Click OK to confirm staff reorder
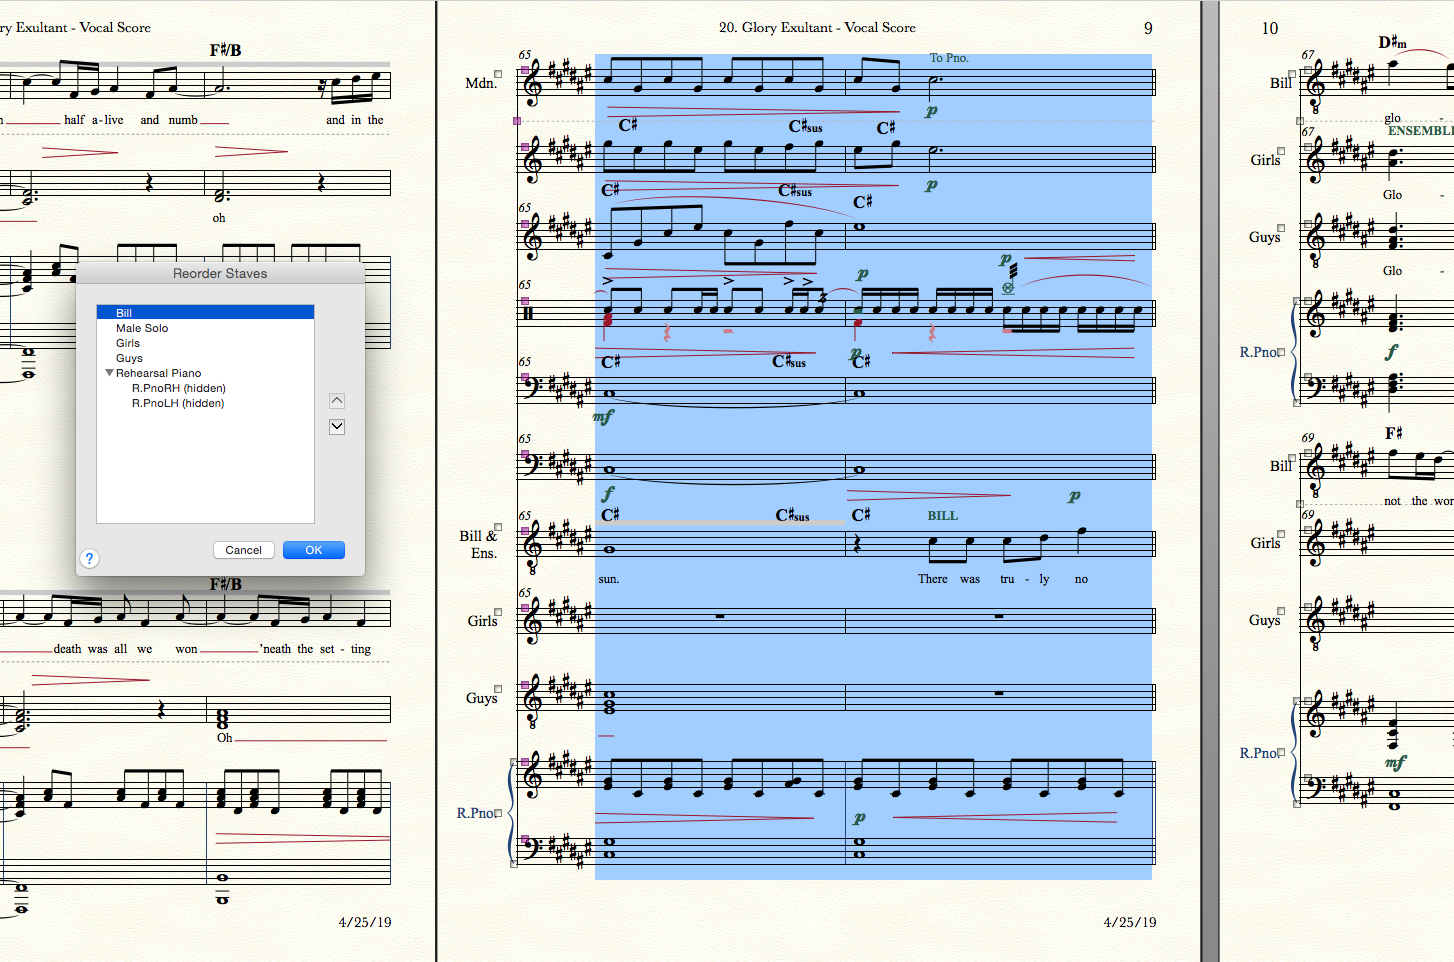Screen dimensions: 1454x962 (313, 550)
